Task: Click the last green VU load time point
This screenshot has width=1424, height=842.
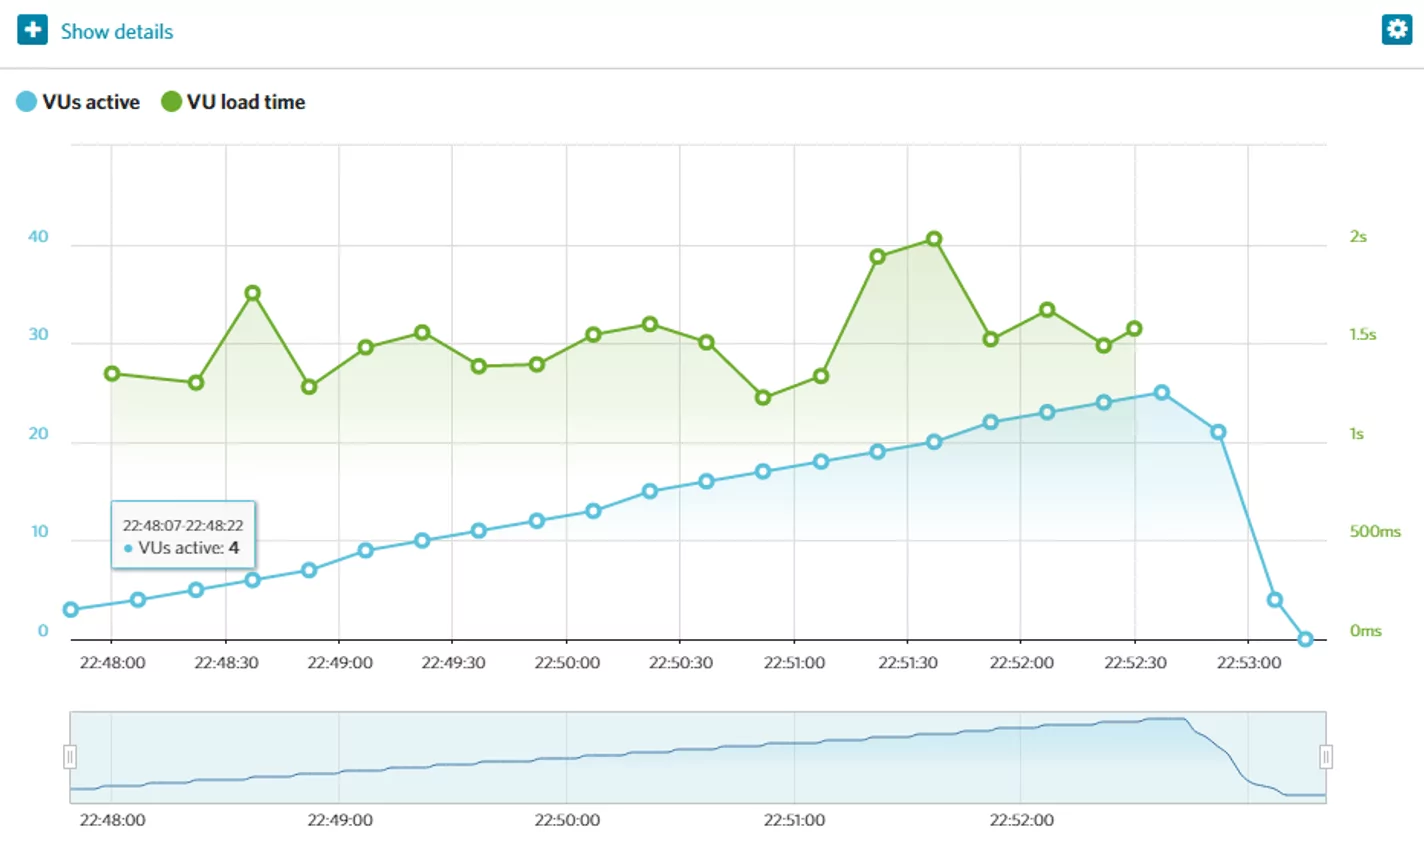Action: click(1134, 329)
